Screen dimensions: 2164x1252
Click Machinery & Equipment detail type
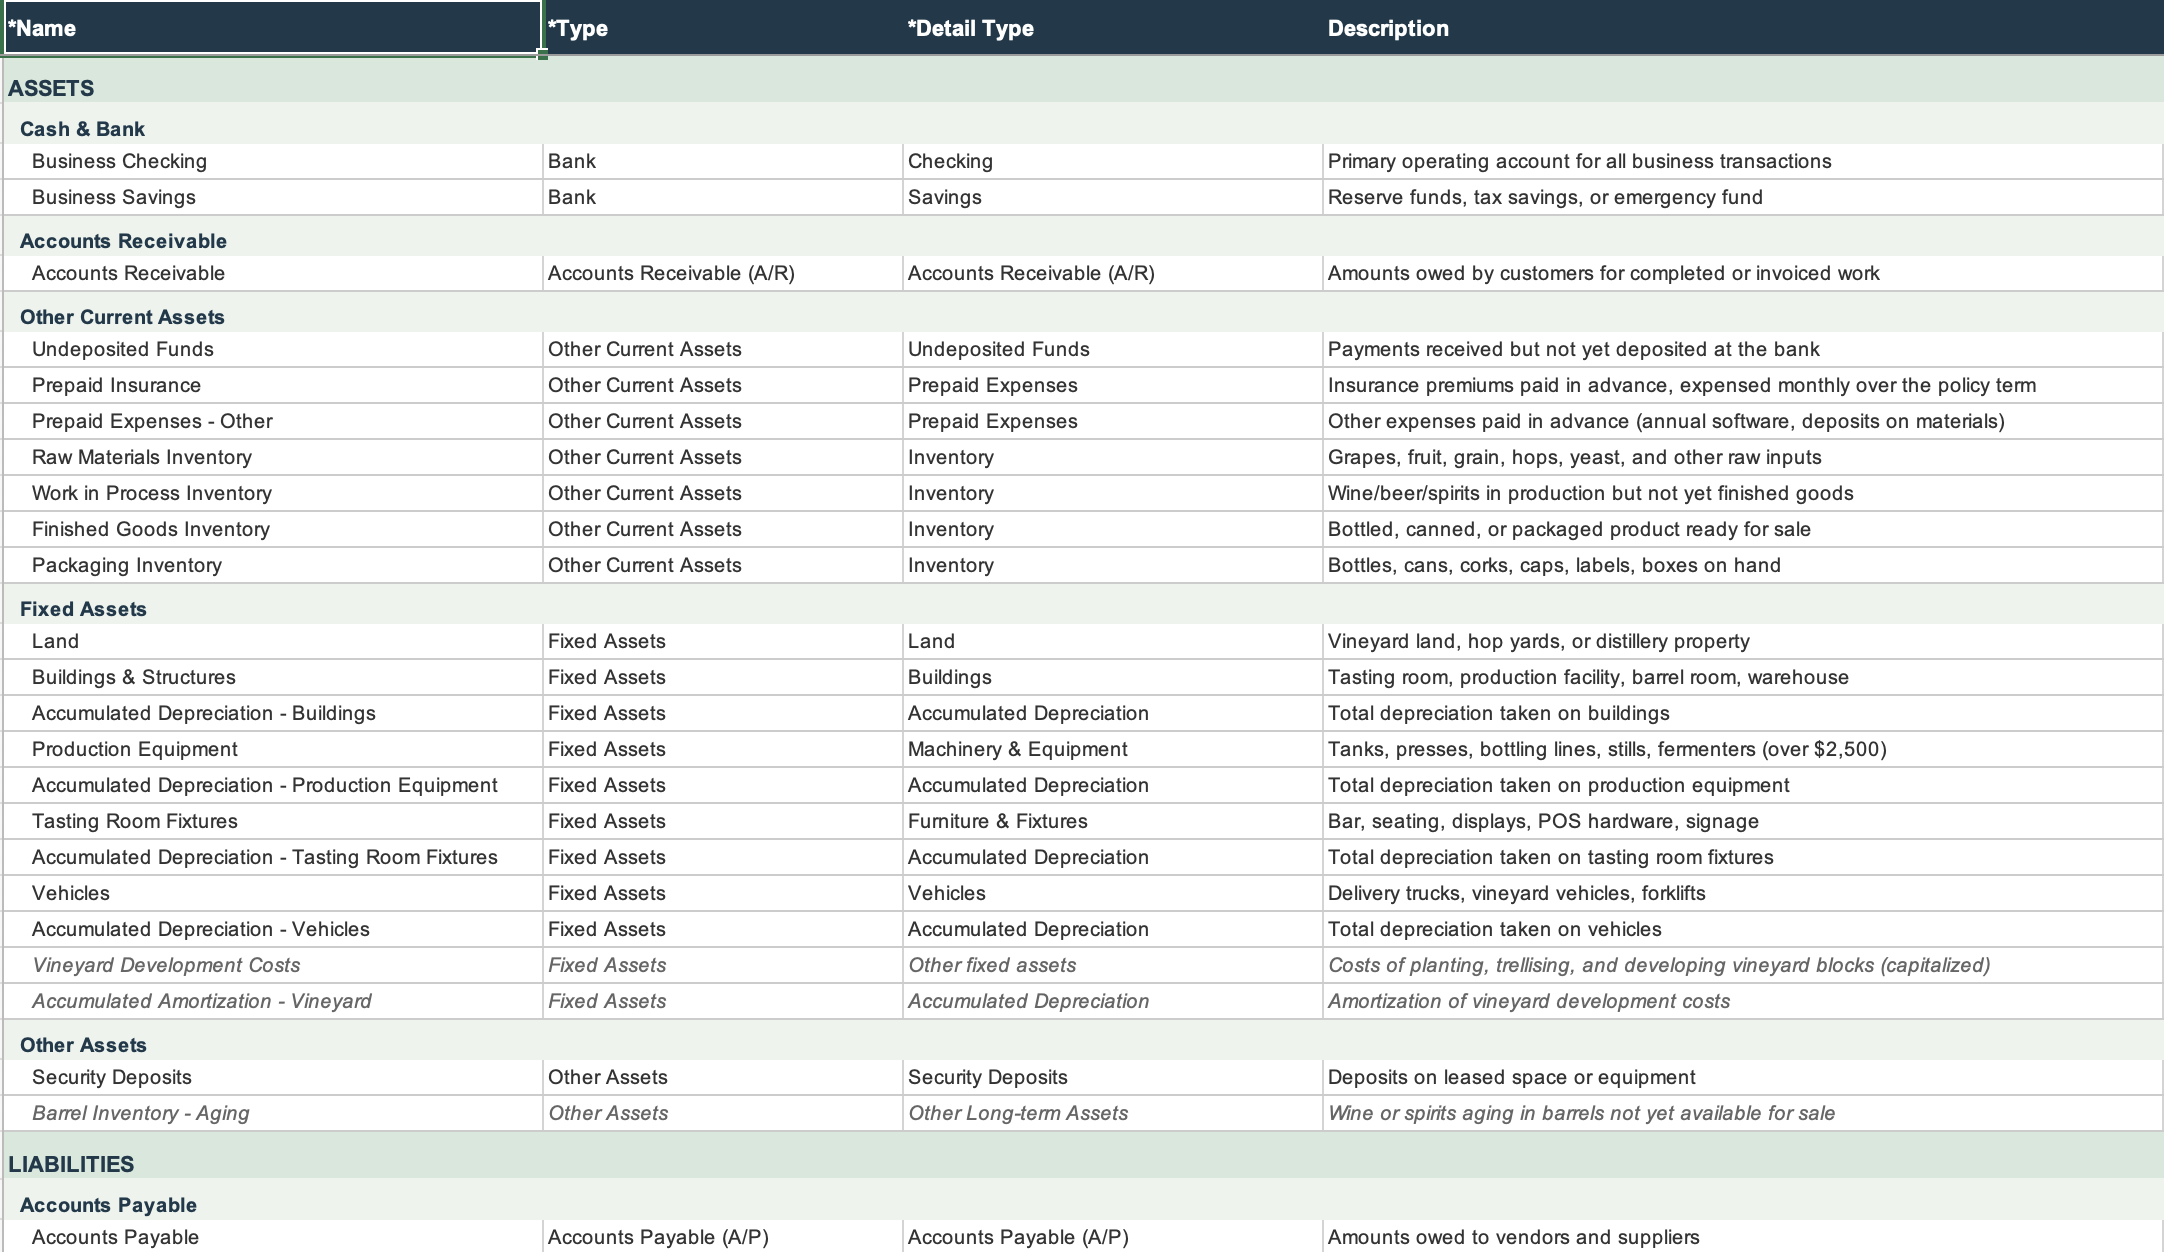click(x=1113, y=749)
